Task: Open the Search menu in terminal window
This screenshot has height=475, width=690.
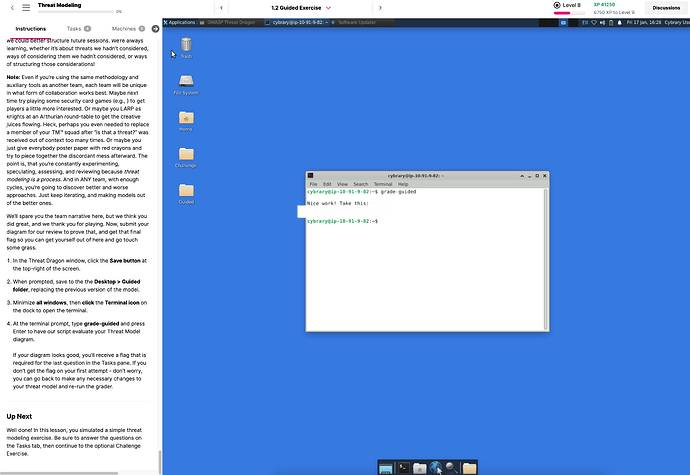Action: 359,184
